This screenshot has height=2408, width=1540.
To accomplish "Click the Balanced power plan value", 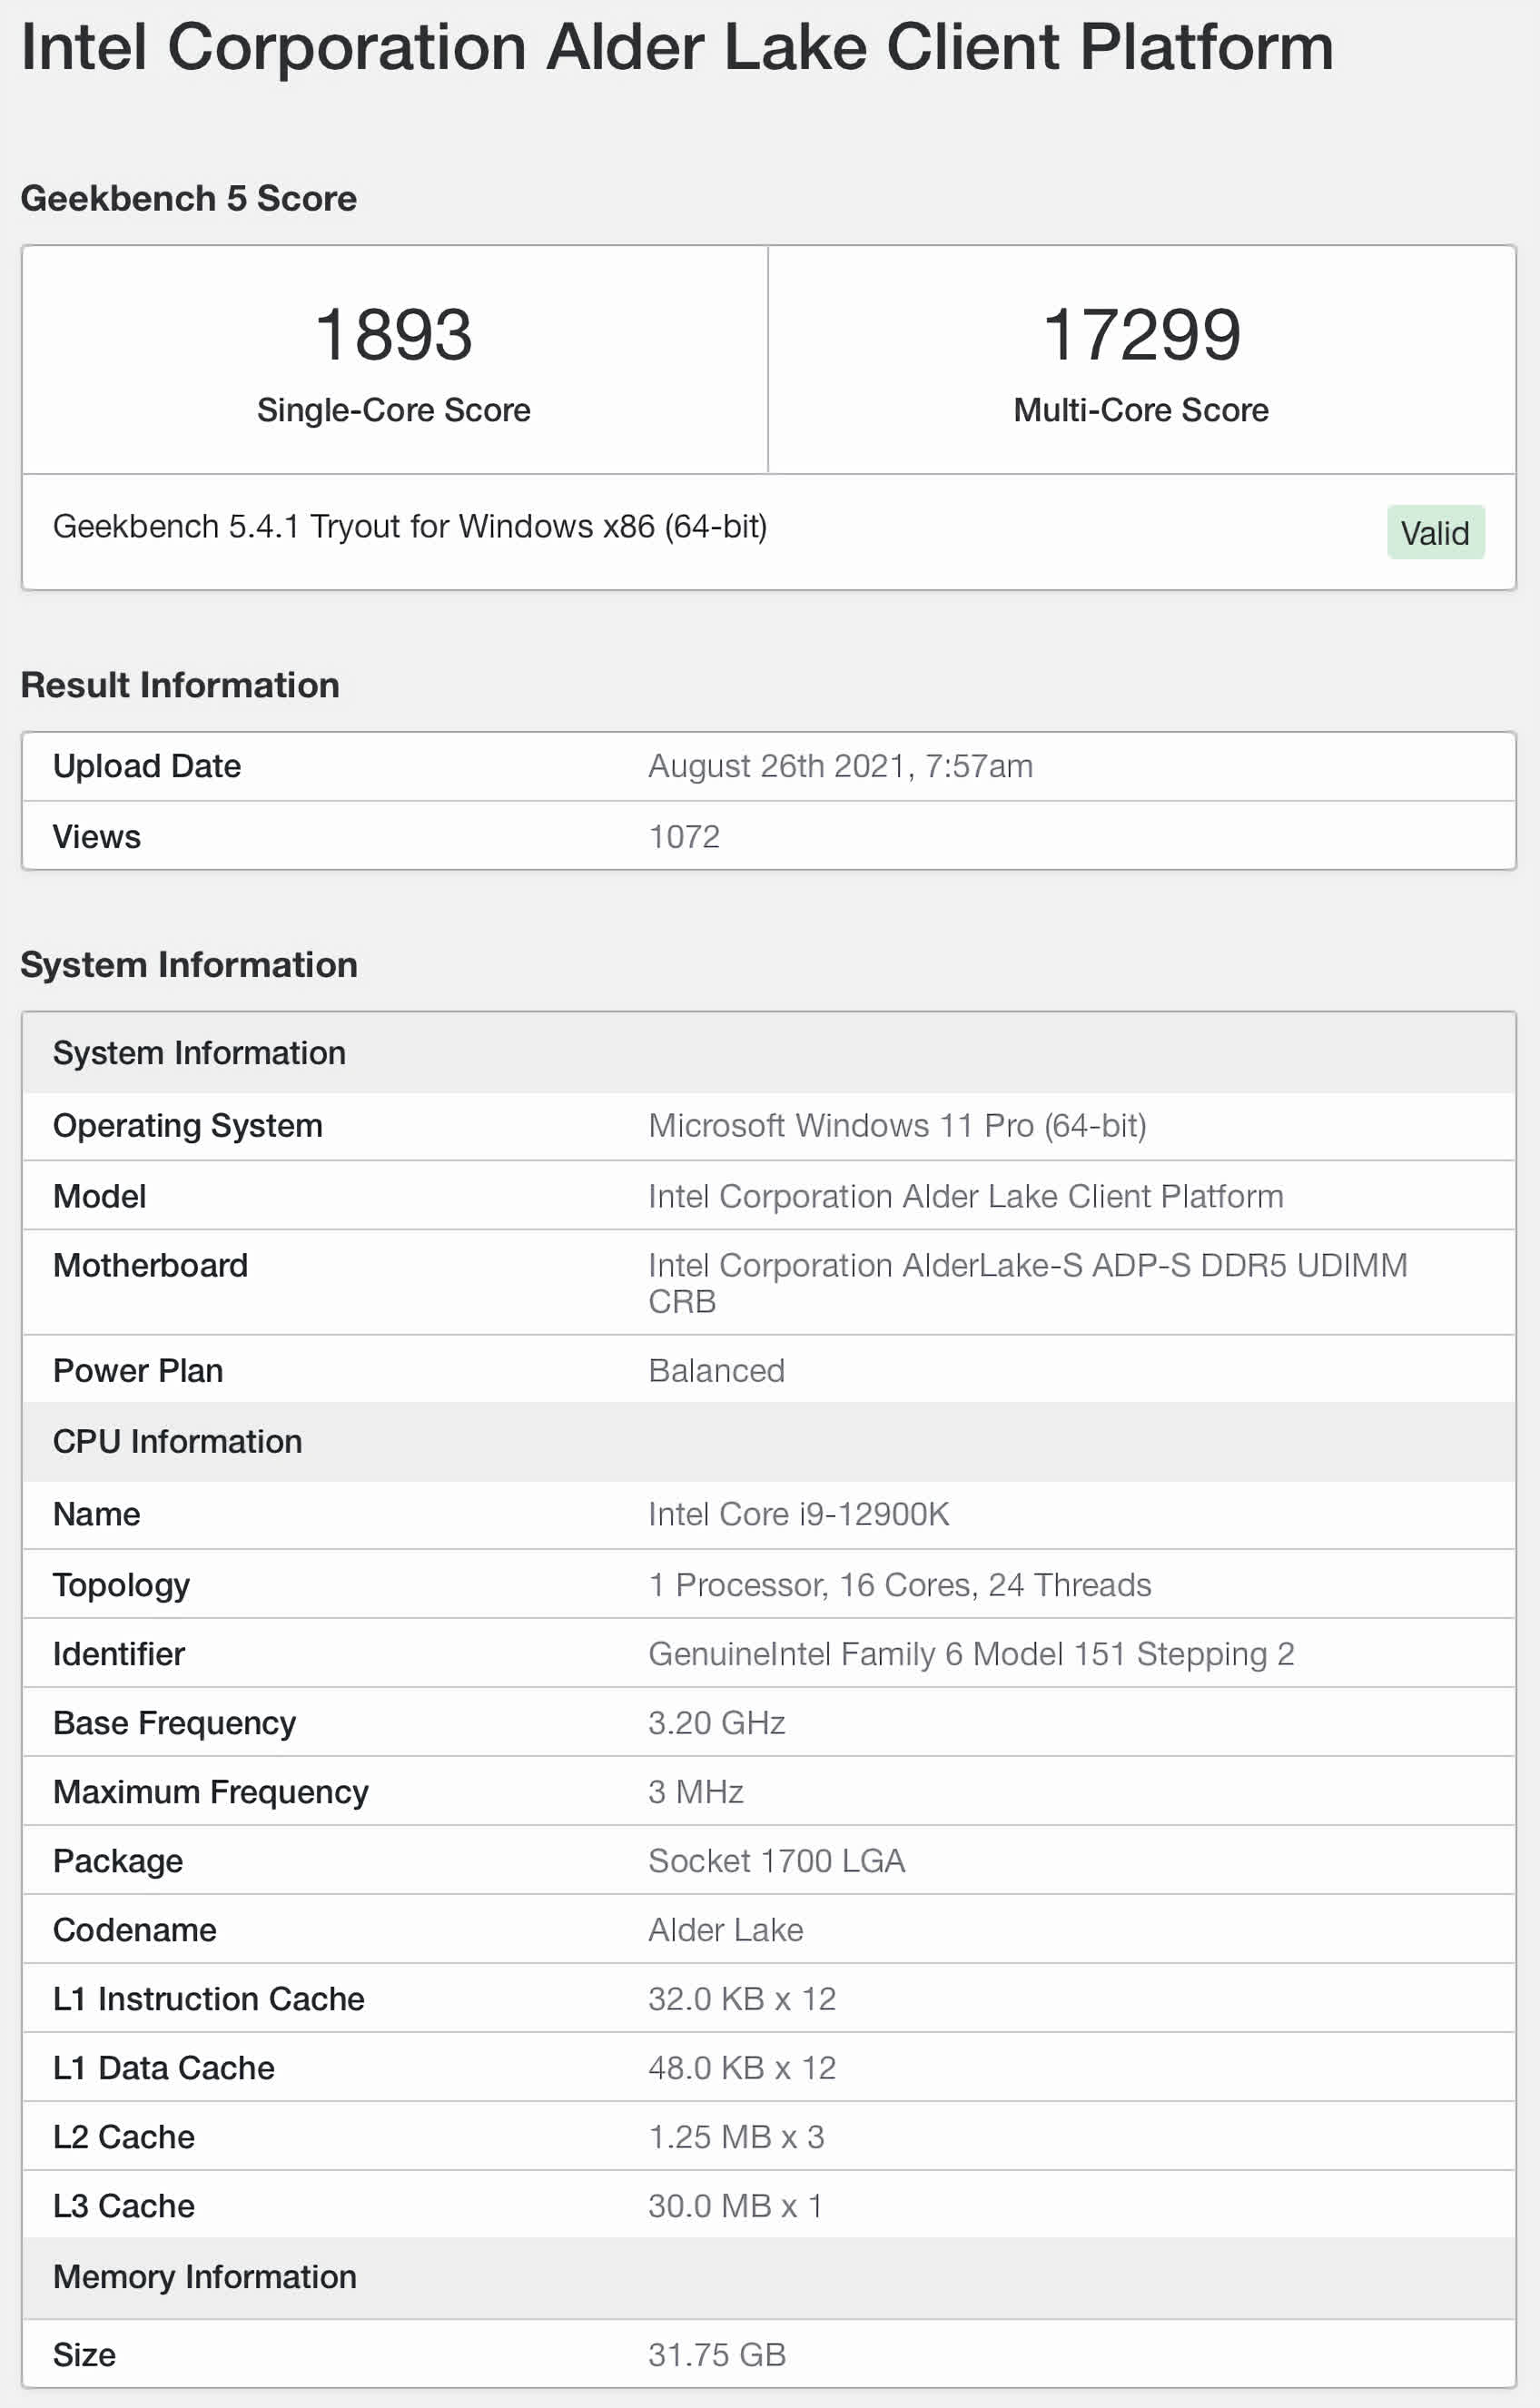I will pyautogui.click(x=716, y=1370).
